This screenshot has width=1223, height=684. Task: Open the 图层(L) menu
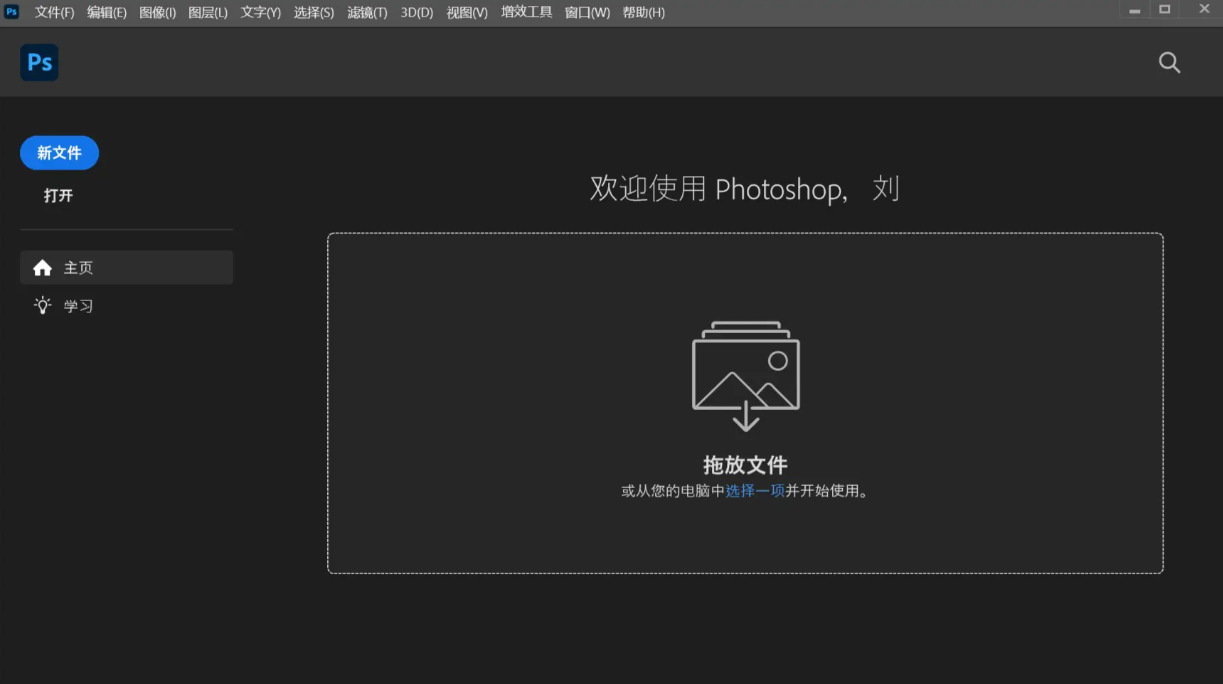point(208,13)
